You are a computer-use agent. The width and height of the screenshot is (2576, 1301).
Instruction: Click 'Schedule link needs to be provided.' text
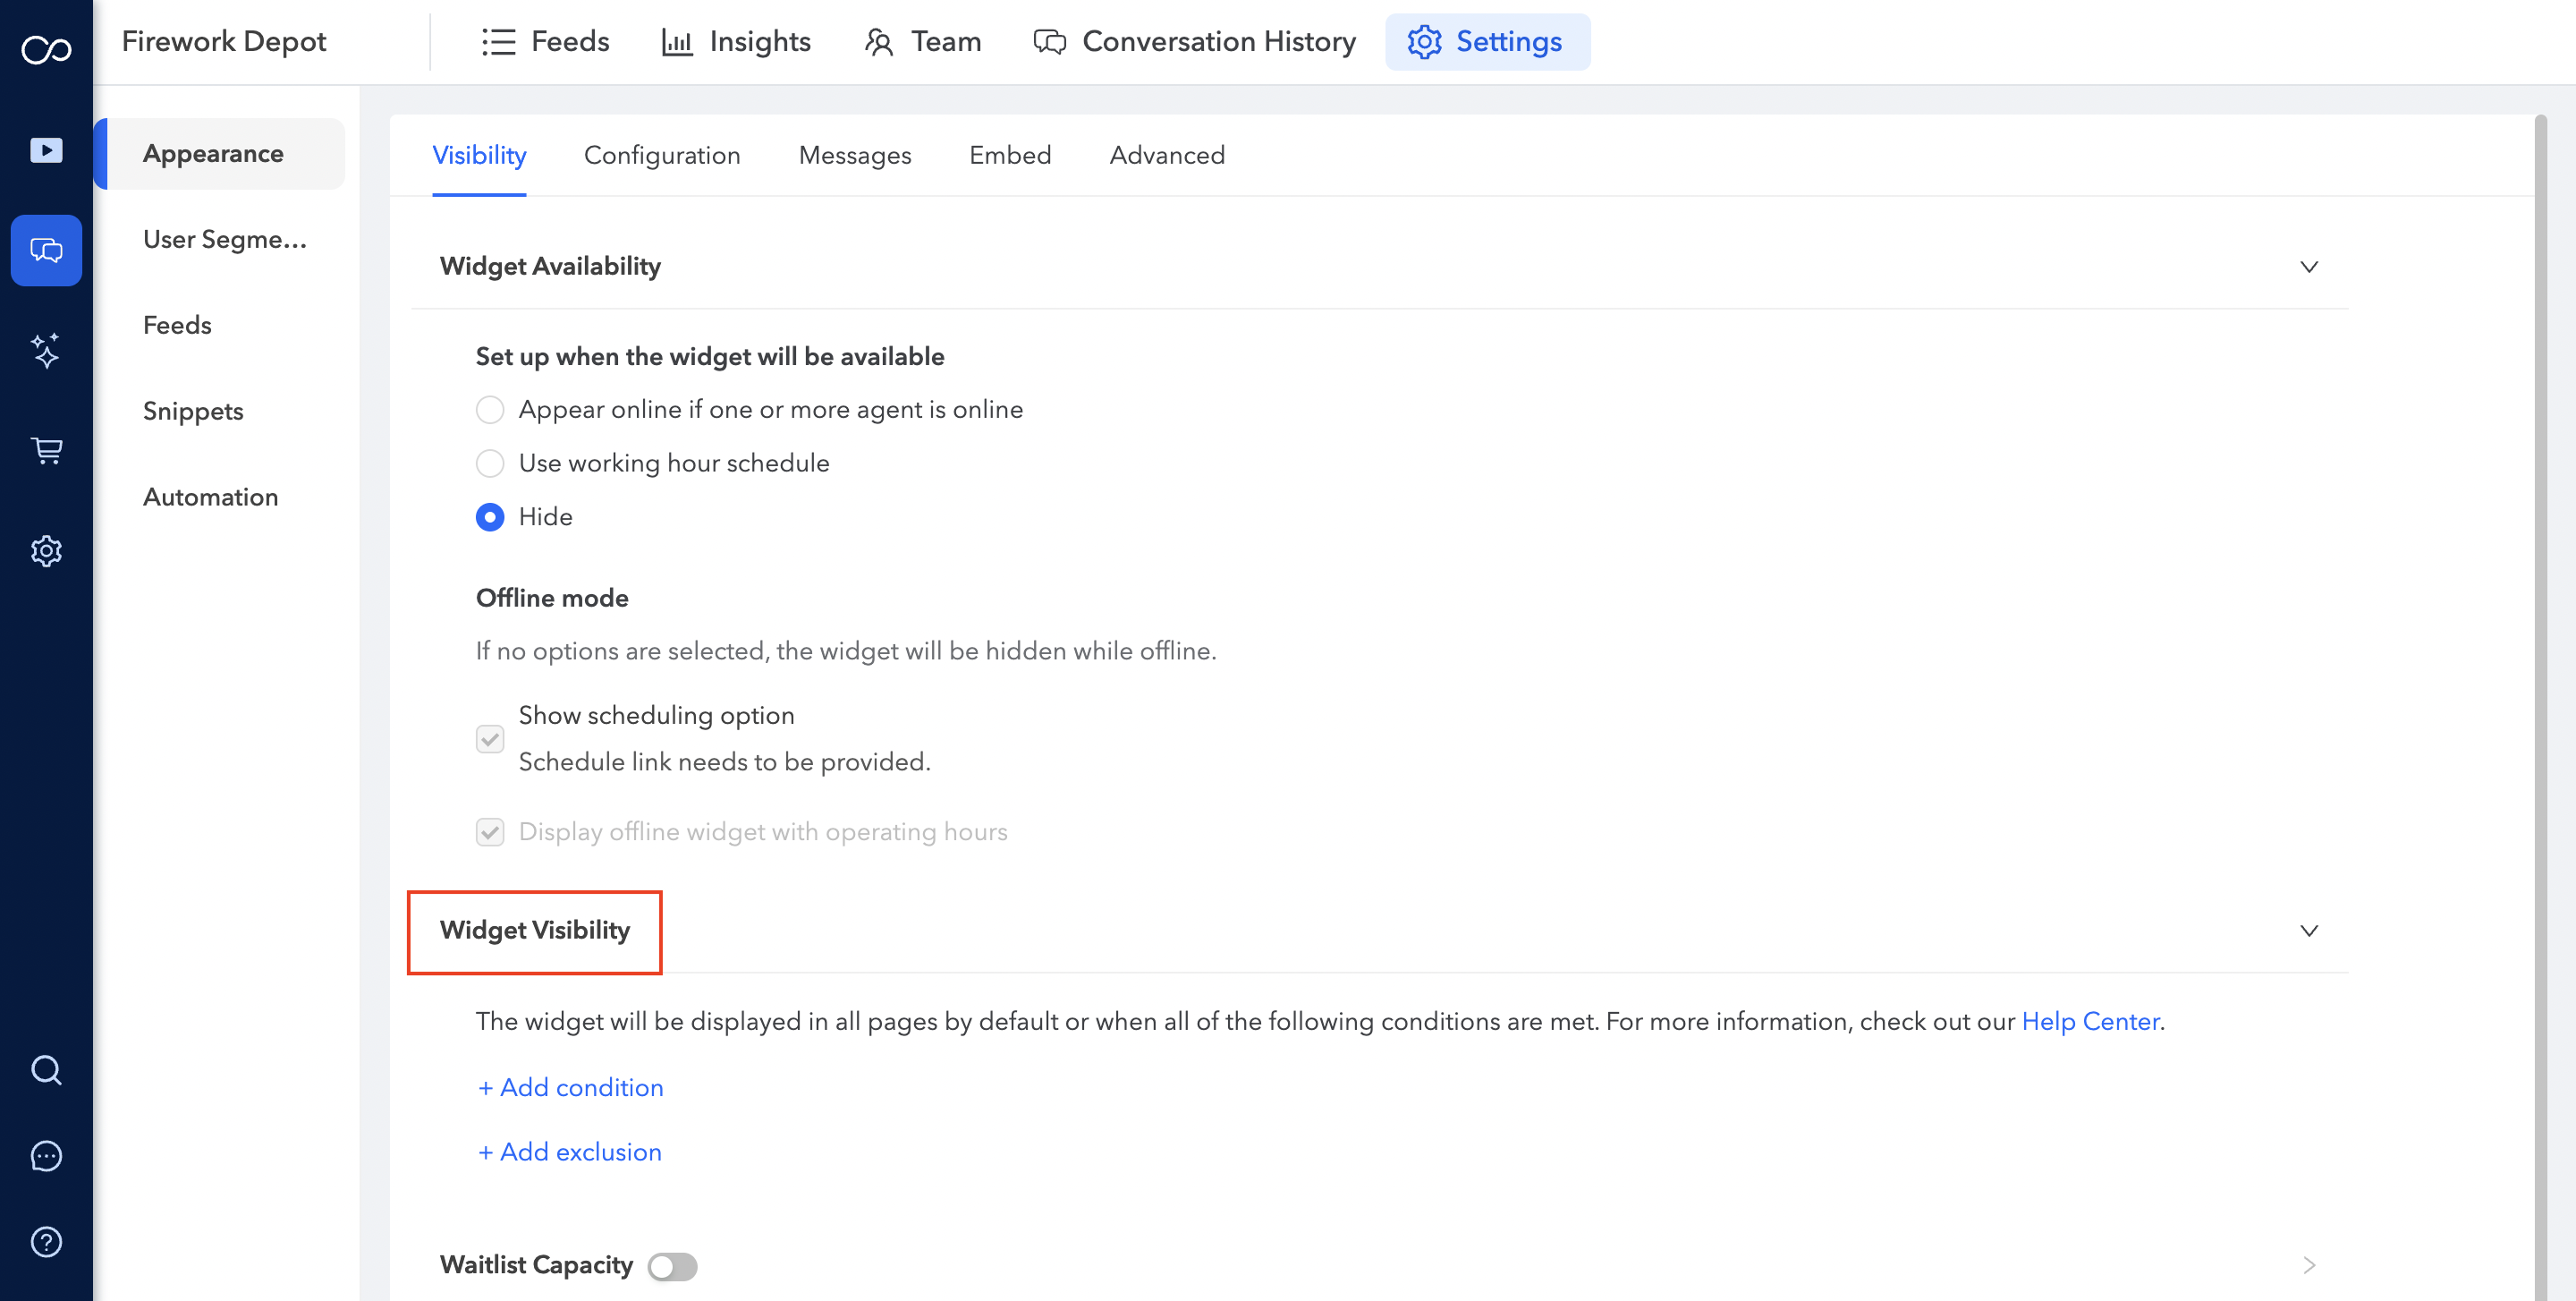(x=724, y=762)
